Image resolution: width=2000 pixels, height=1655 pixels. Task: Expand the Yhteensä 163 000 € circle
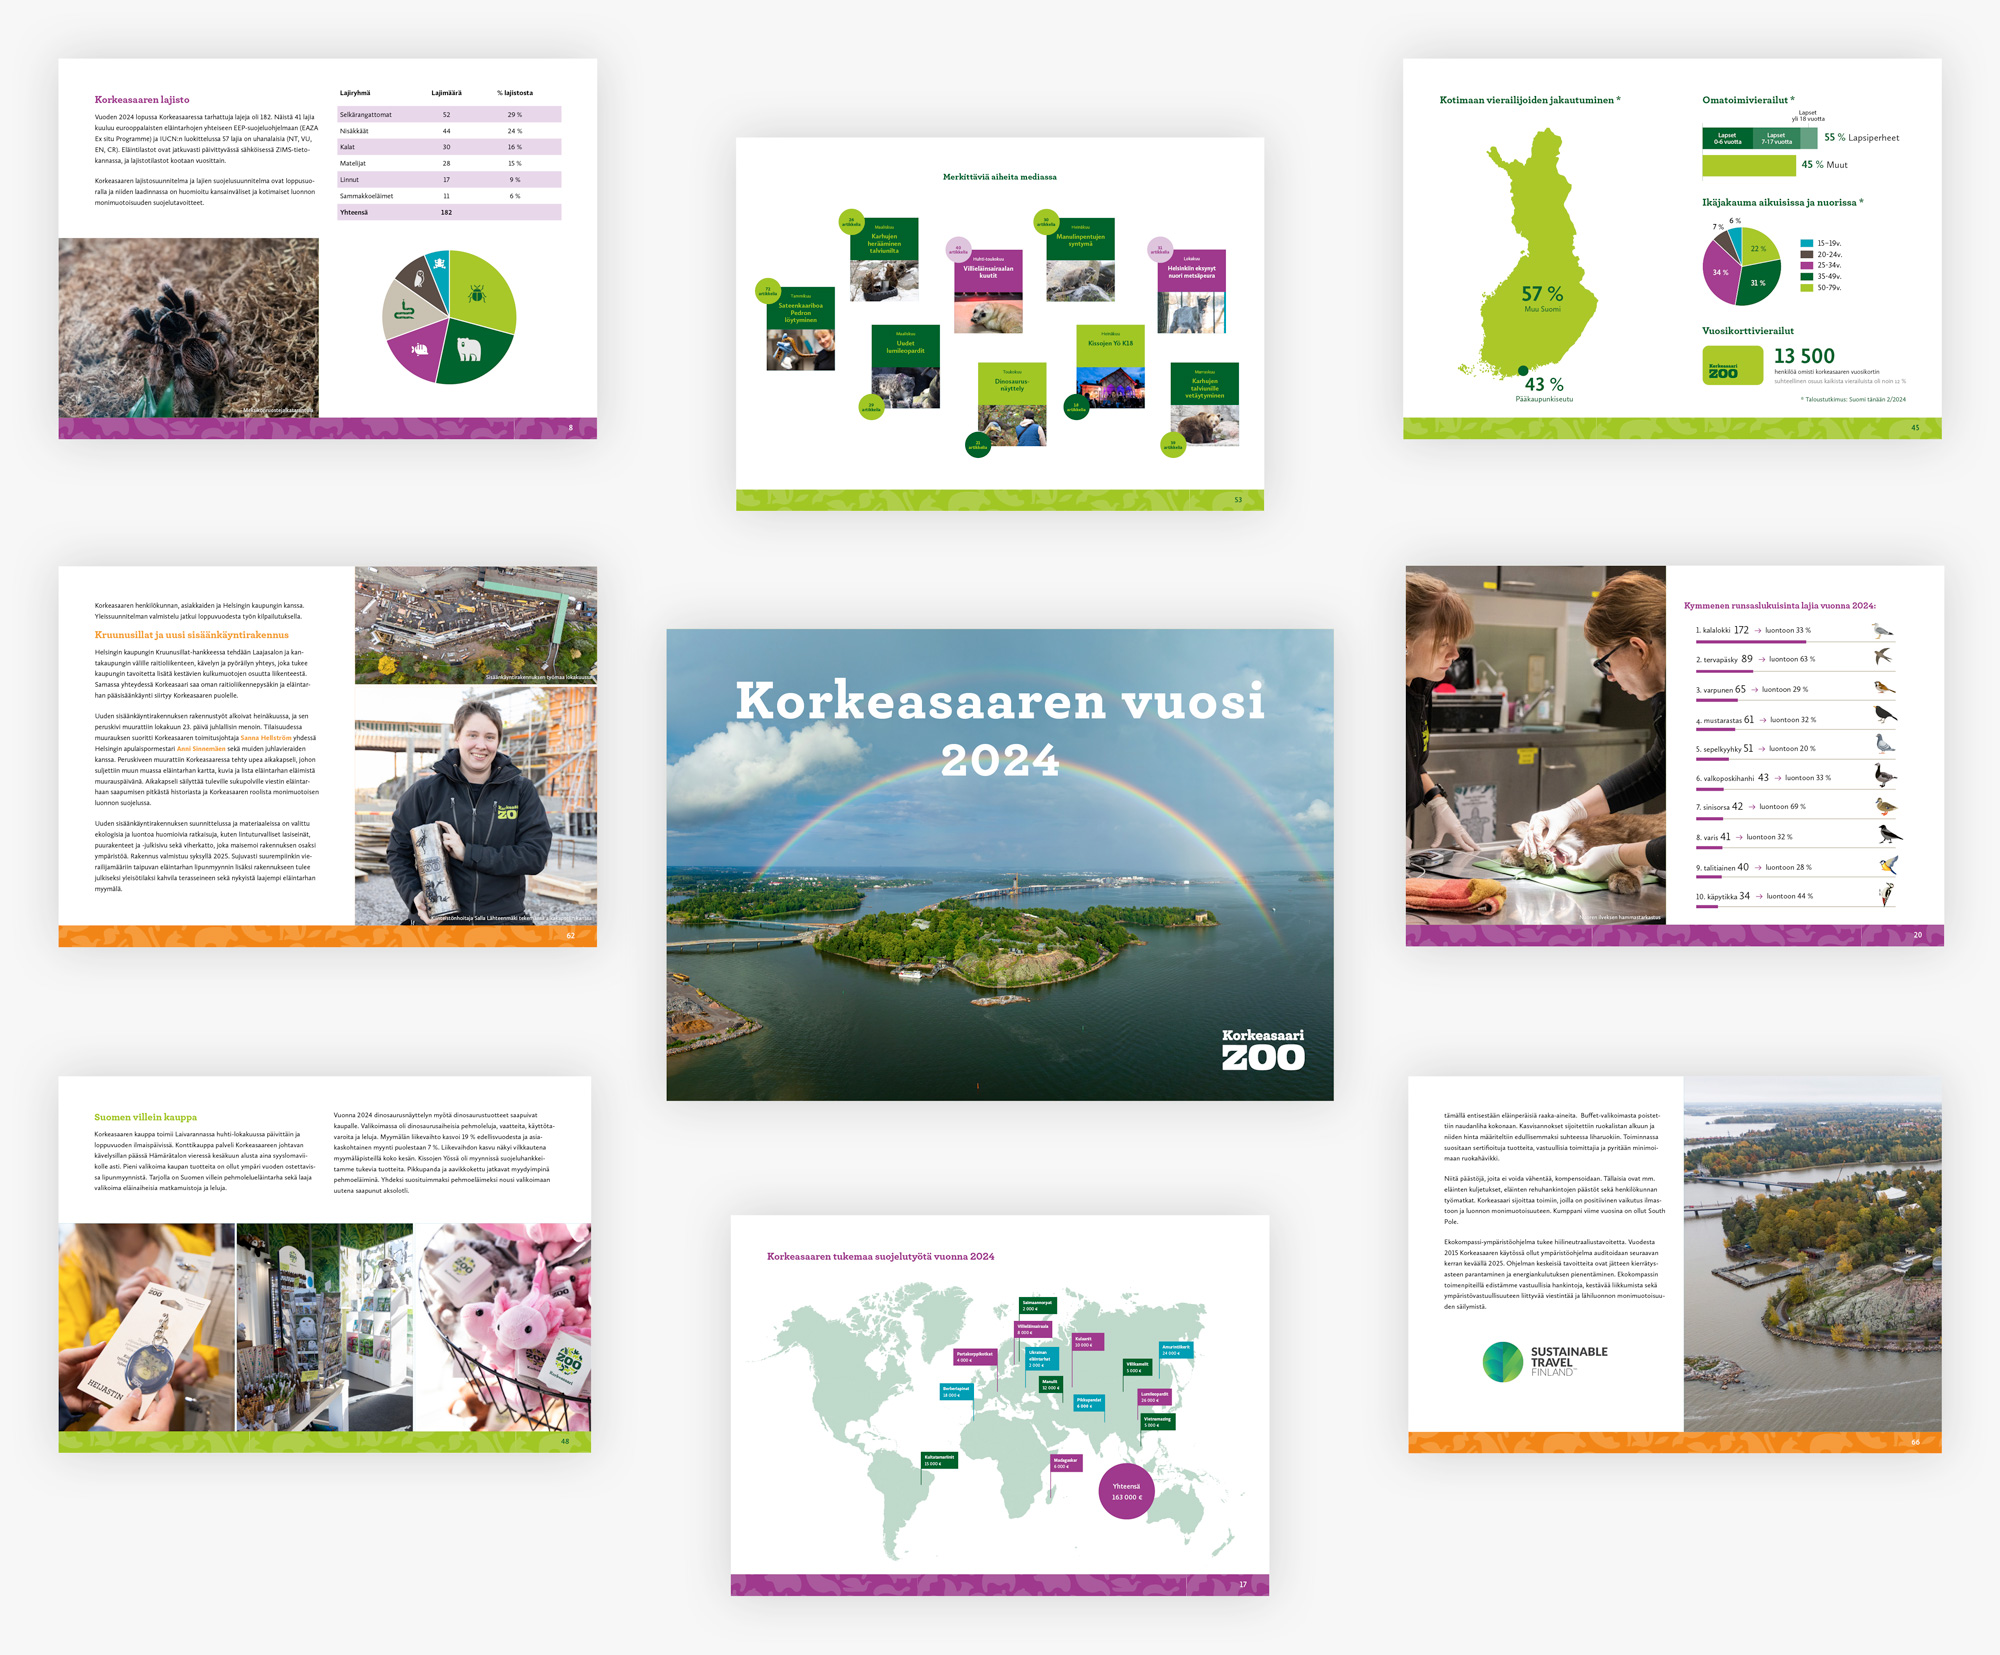1127,1493
